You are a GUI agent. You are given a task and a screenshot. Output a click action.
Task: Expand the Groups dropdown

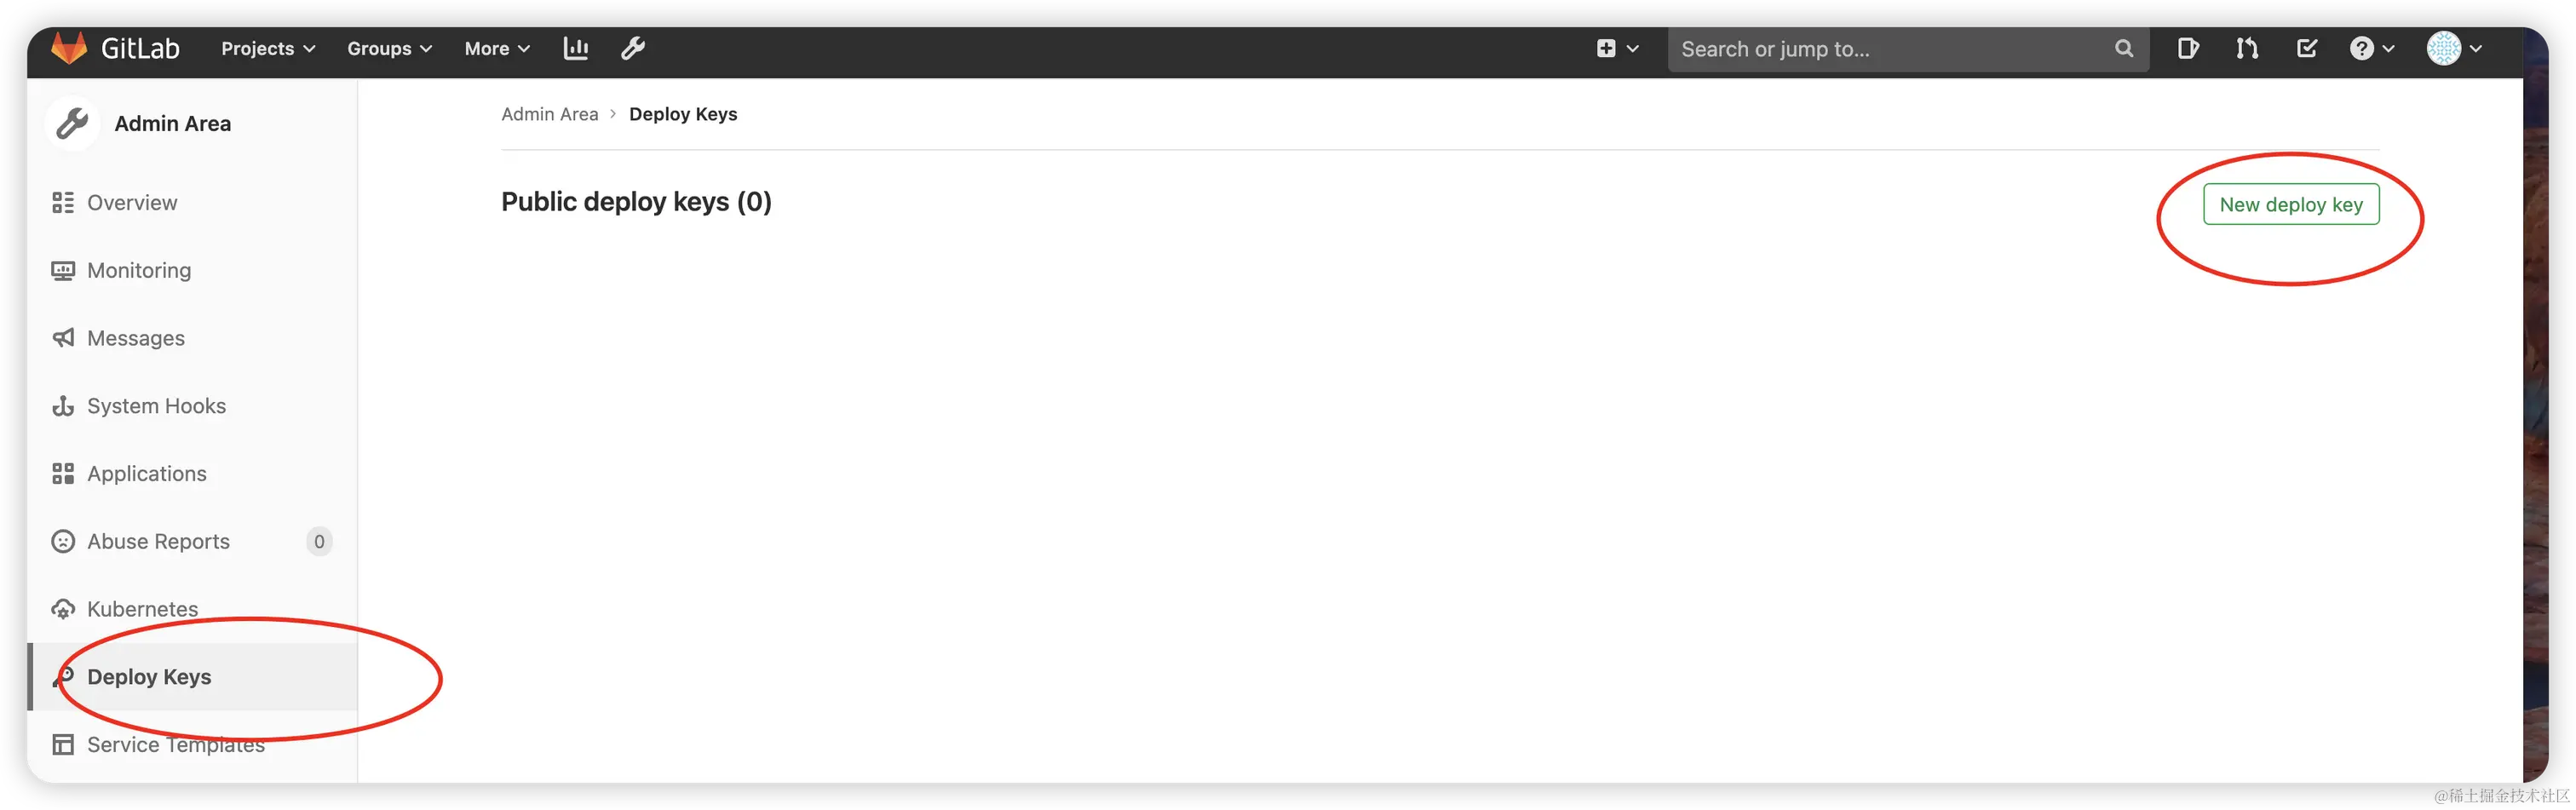(389, 48)
